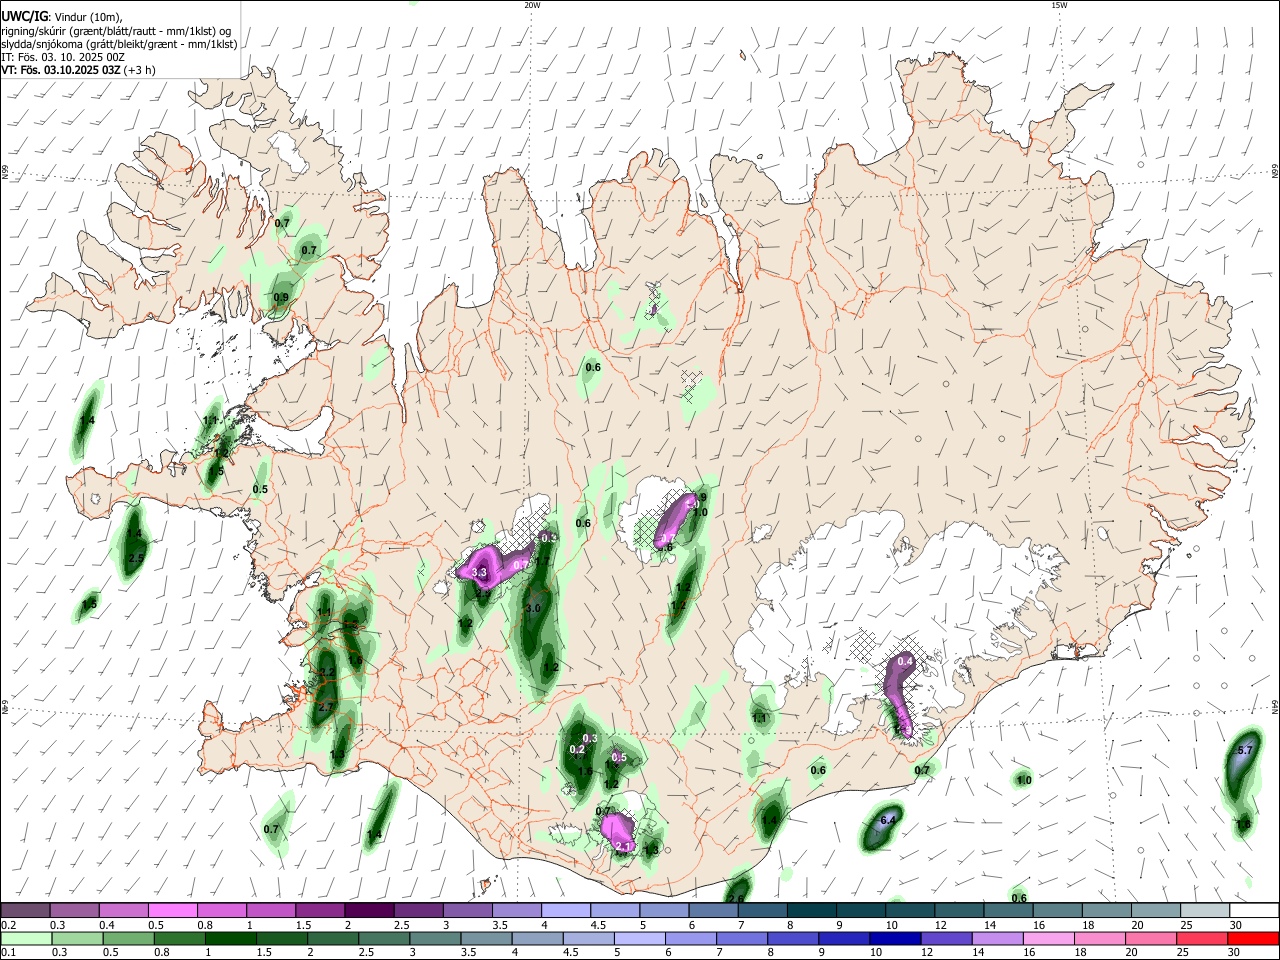This screenshot has height=960, width=1280.
Task: Click the 3.3 value in the pink snow area
Action: click(x=479, y=573)
